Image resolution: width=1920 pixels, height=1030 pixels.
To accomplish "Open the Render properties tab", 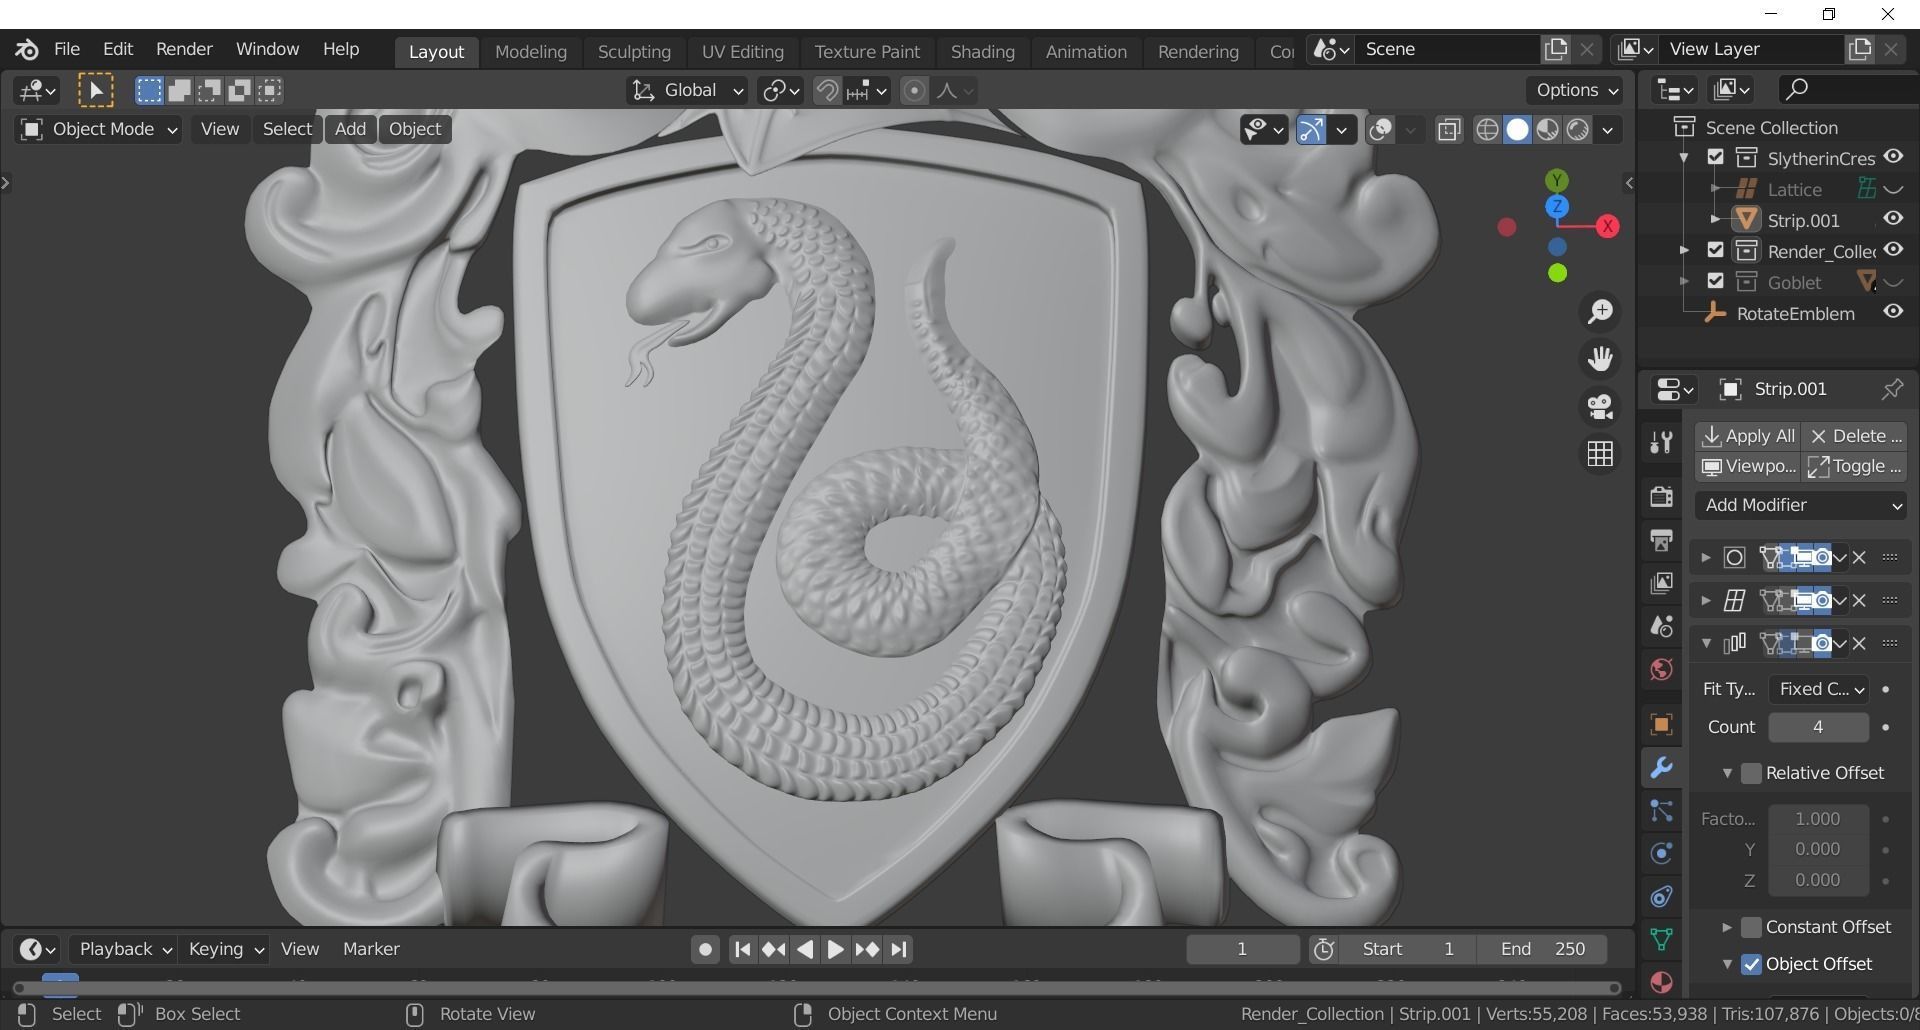I will click(1661, 496).
